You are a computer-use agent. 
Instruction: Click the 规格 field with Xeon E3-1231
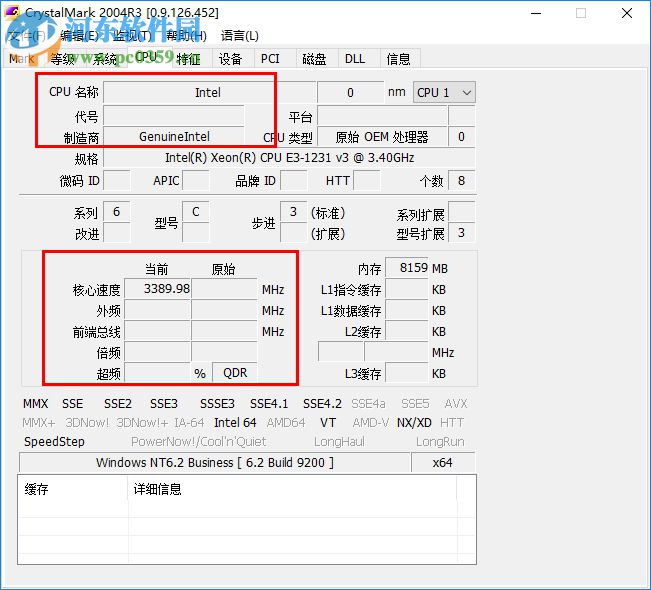tap(289, 158)
